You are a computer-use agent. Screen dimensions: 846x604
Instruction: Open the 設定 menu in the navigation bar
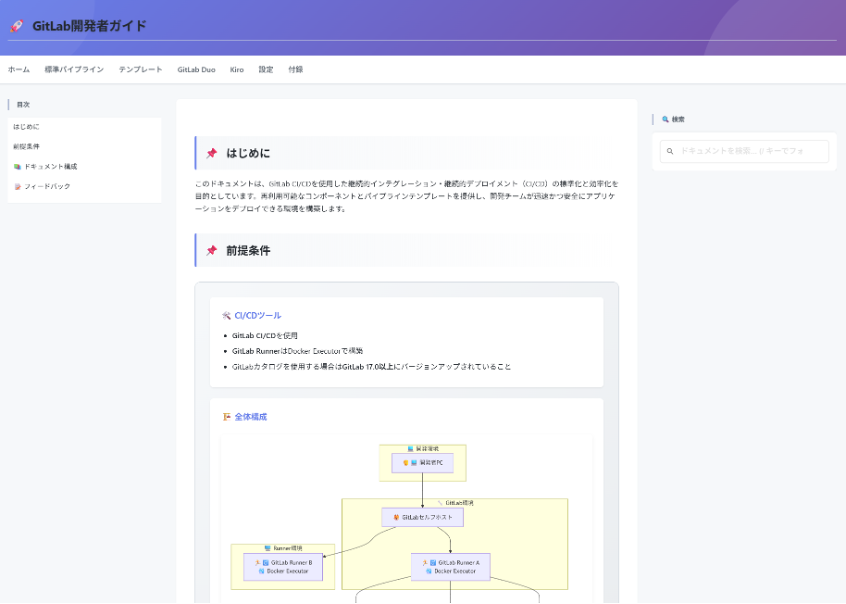(266, 70)
